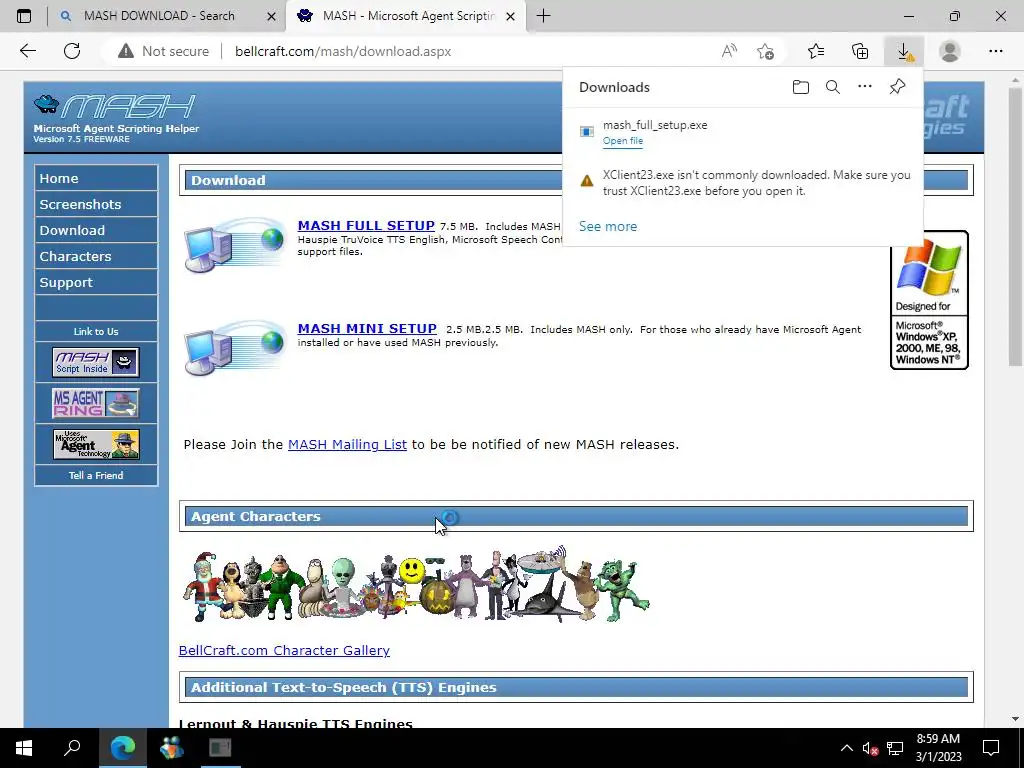Go back to previous page
The height and width of the screenshot is (768, 1024).
tap(27, 51)
